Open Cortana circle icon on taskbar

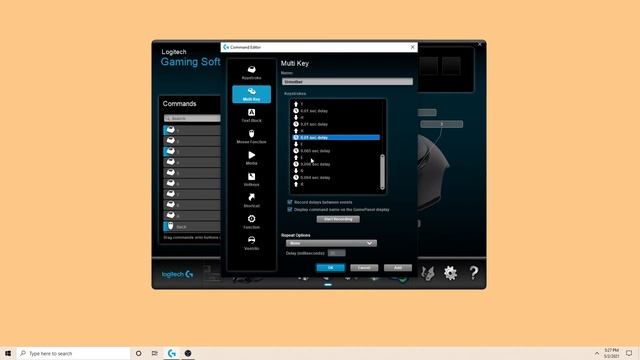pyautogui.click(x=138, y=353)
